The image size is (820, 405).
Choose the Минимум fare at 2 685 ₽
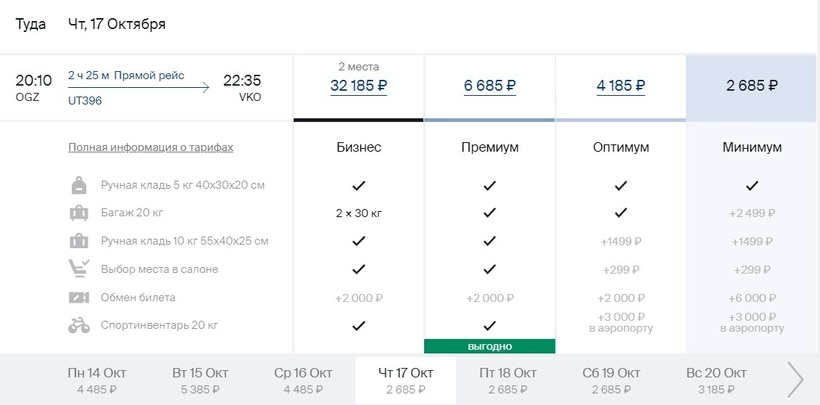(x=752, y=85)
